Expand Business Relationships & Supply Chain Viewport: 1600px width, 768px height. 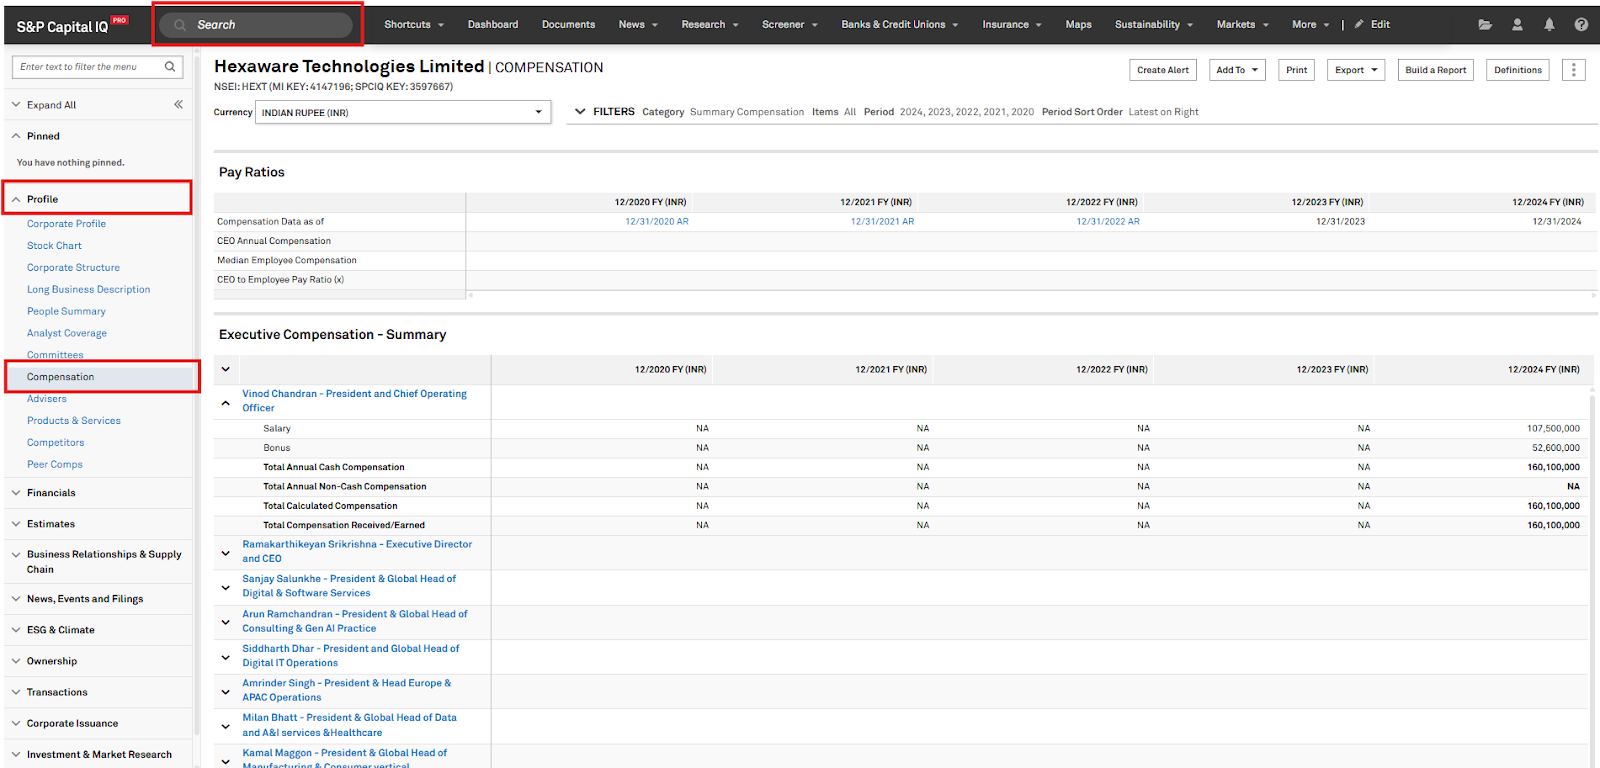click(16, 554)
